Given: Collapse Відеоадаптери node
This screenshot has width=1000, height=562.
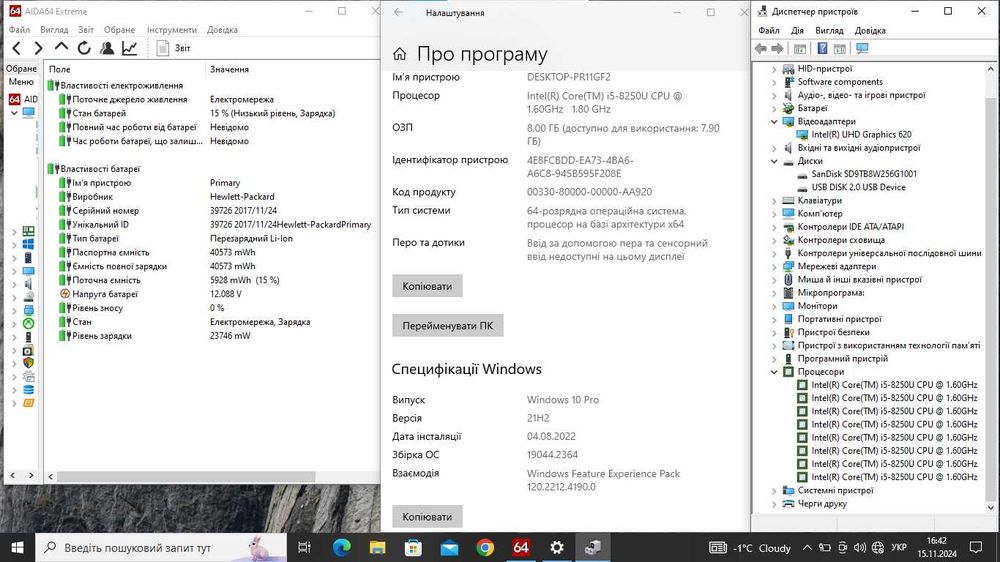Looking at the screenshot, I should point(774,121).
